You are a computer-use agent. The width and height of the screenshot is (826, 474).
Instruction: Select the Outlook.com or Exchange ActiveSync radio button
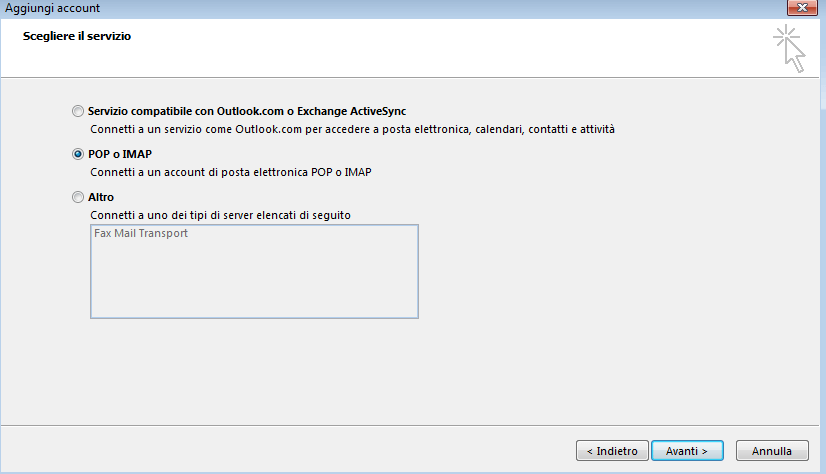coord(78,111)
